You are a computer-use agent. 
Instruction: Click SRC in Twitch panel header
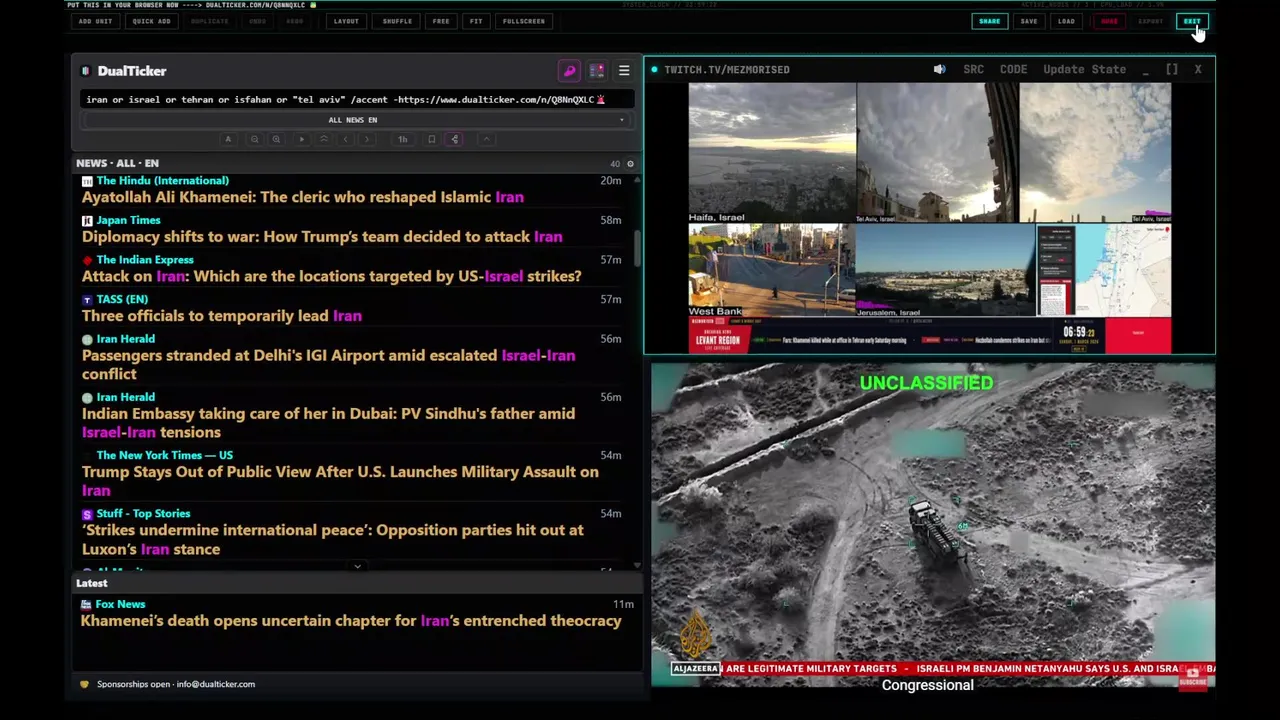click(x=973, y=69)
